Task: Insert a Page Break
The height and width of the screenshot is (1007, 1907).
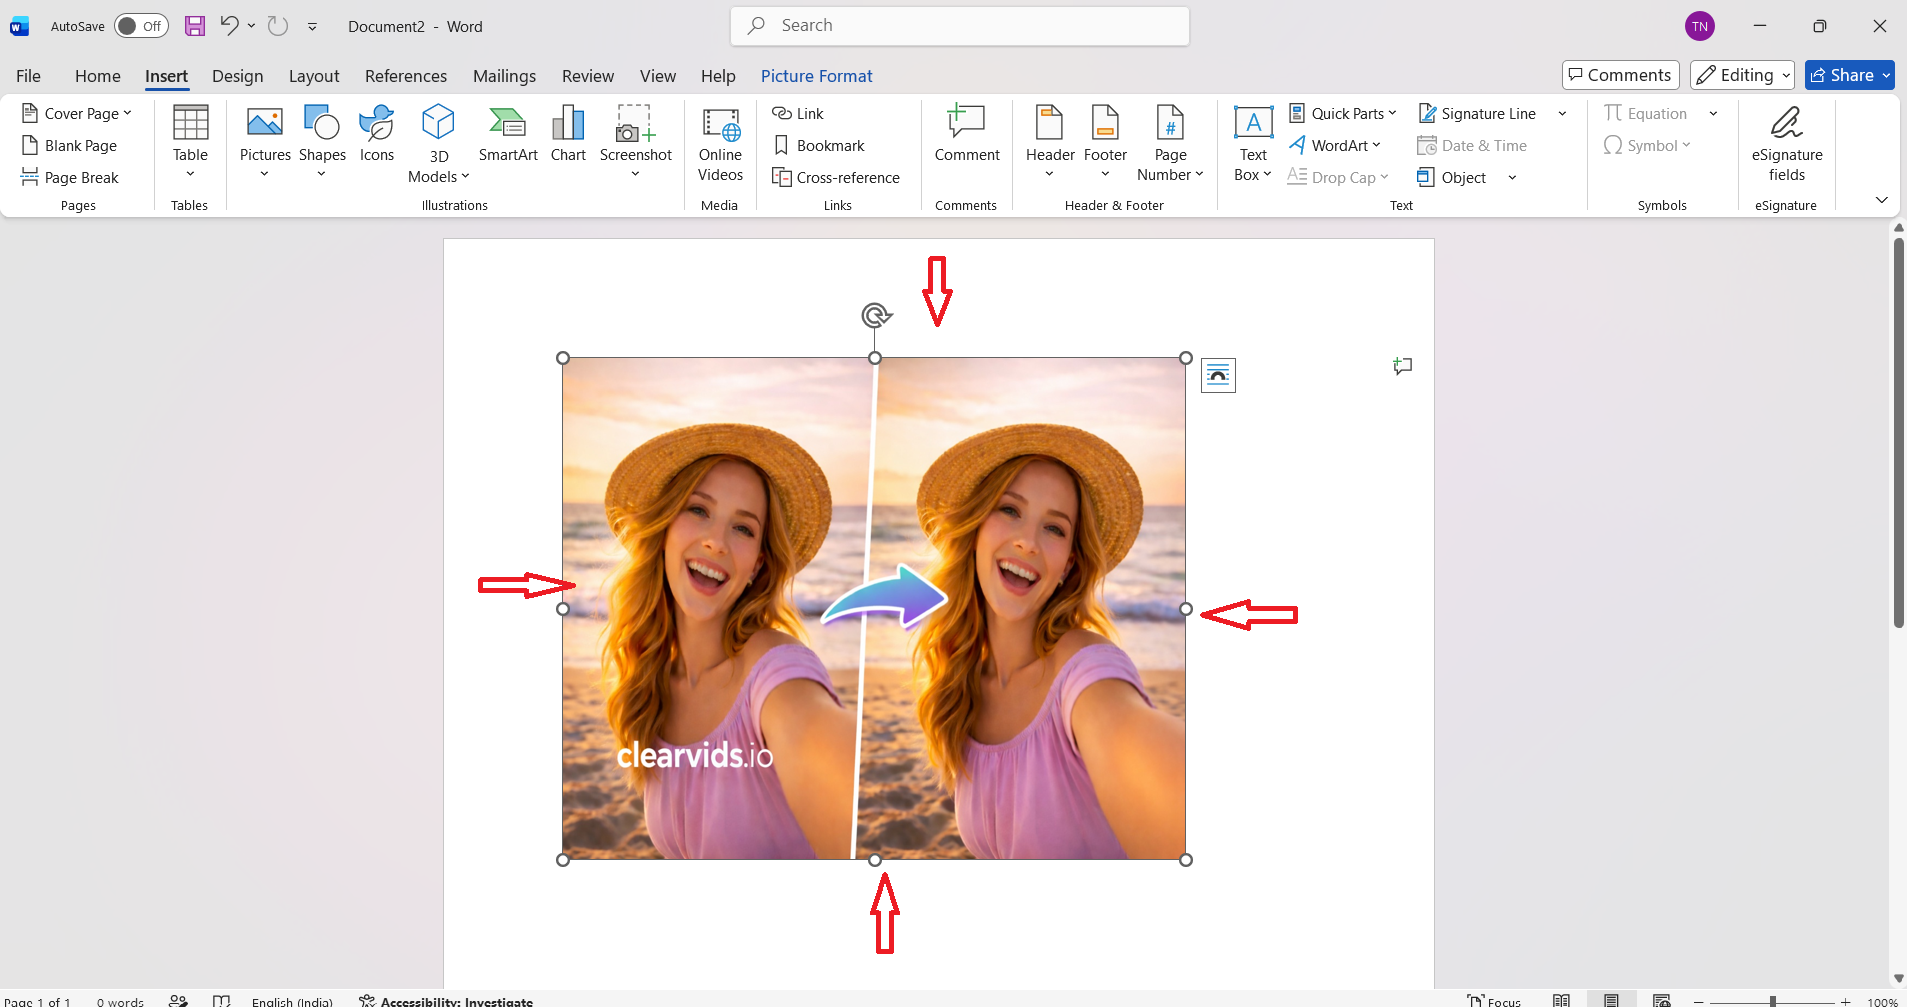Action: (69, 178)
